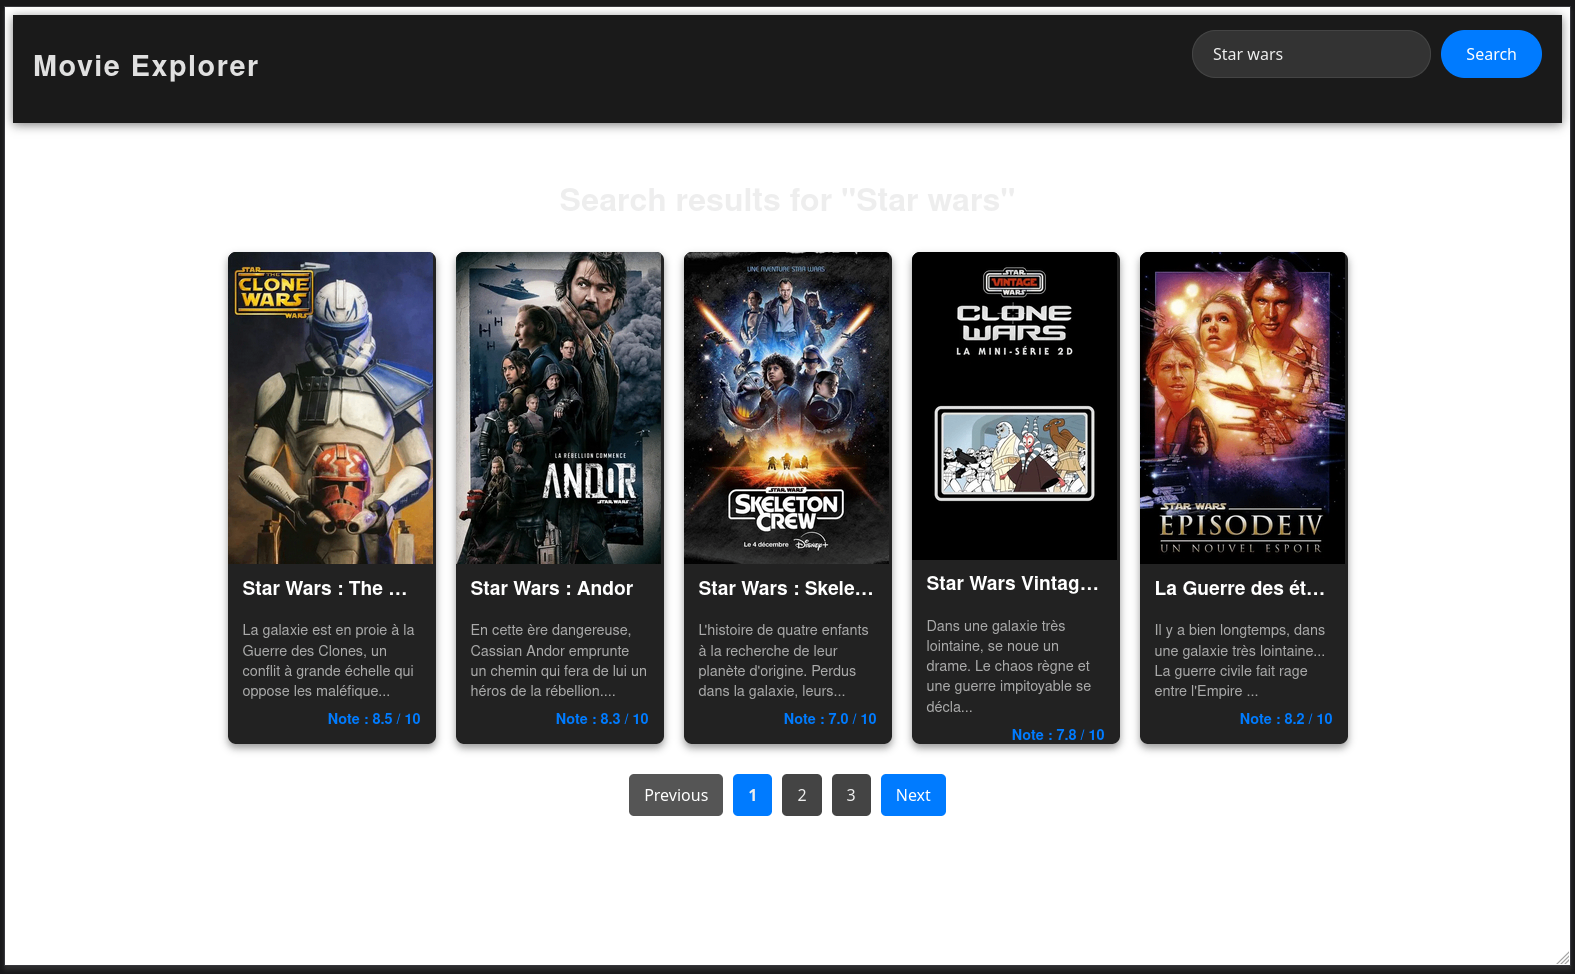Click the Movie Explorer title

pyautogui.click(x=146, y=66)
